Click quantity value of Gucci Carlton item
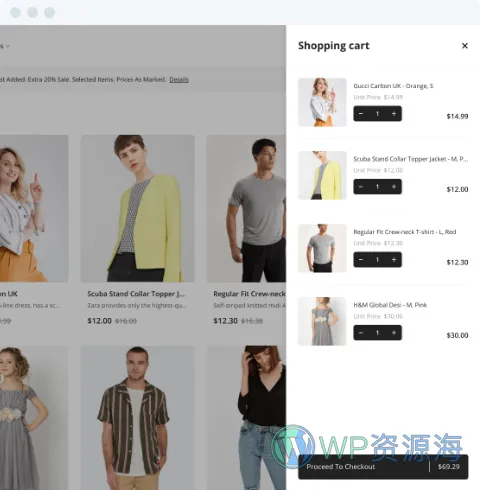This screenshot has height=490, width=480. (x=377, y=114)
